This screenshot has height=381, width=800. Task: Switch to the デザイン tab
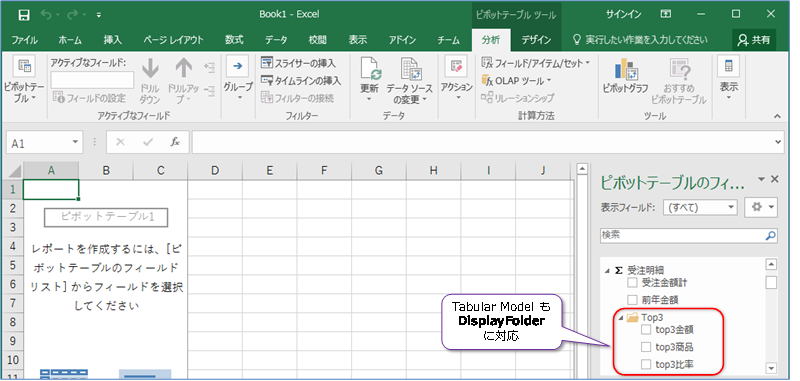pos(536,40)
